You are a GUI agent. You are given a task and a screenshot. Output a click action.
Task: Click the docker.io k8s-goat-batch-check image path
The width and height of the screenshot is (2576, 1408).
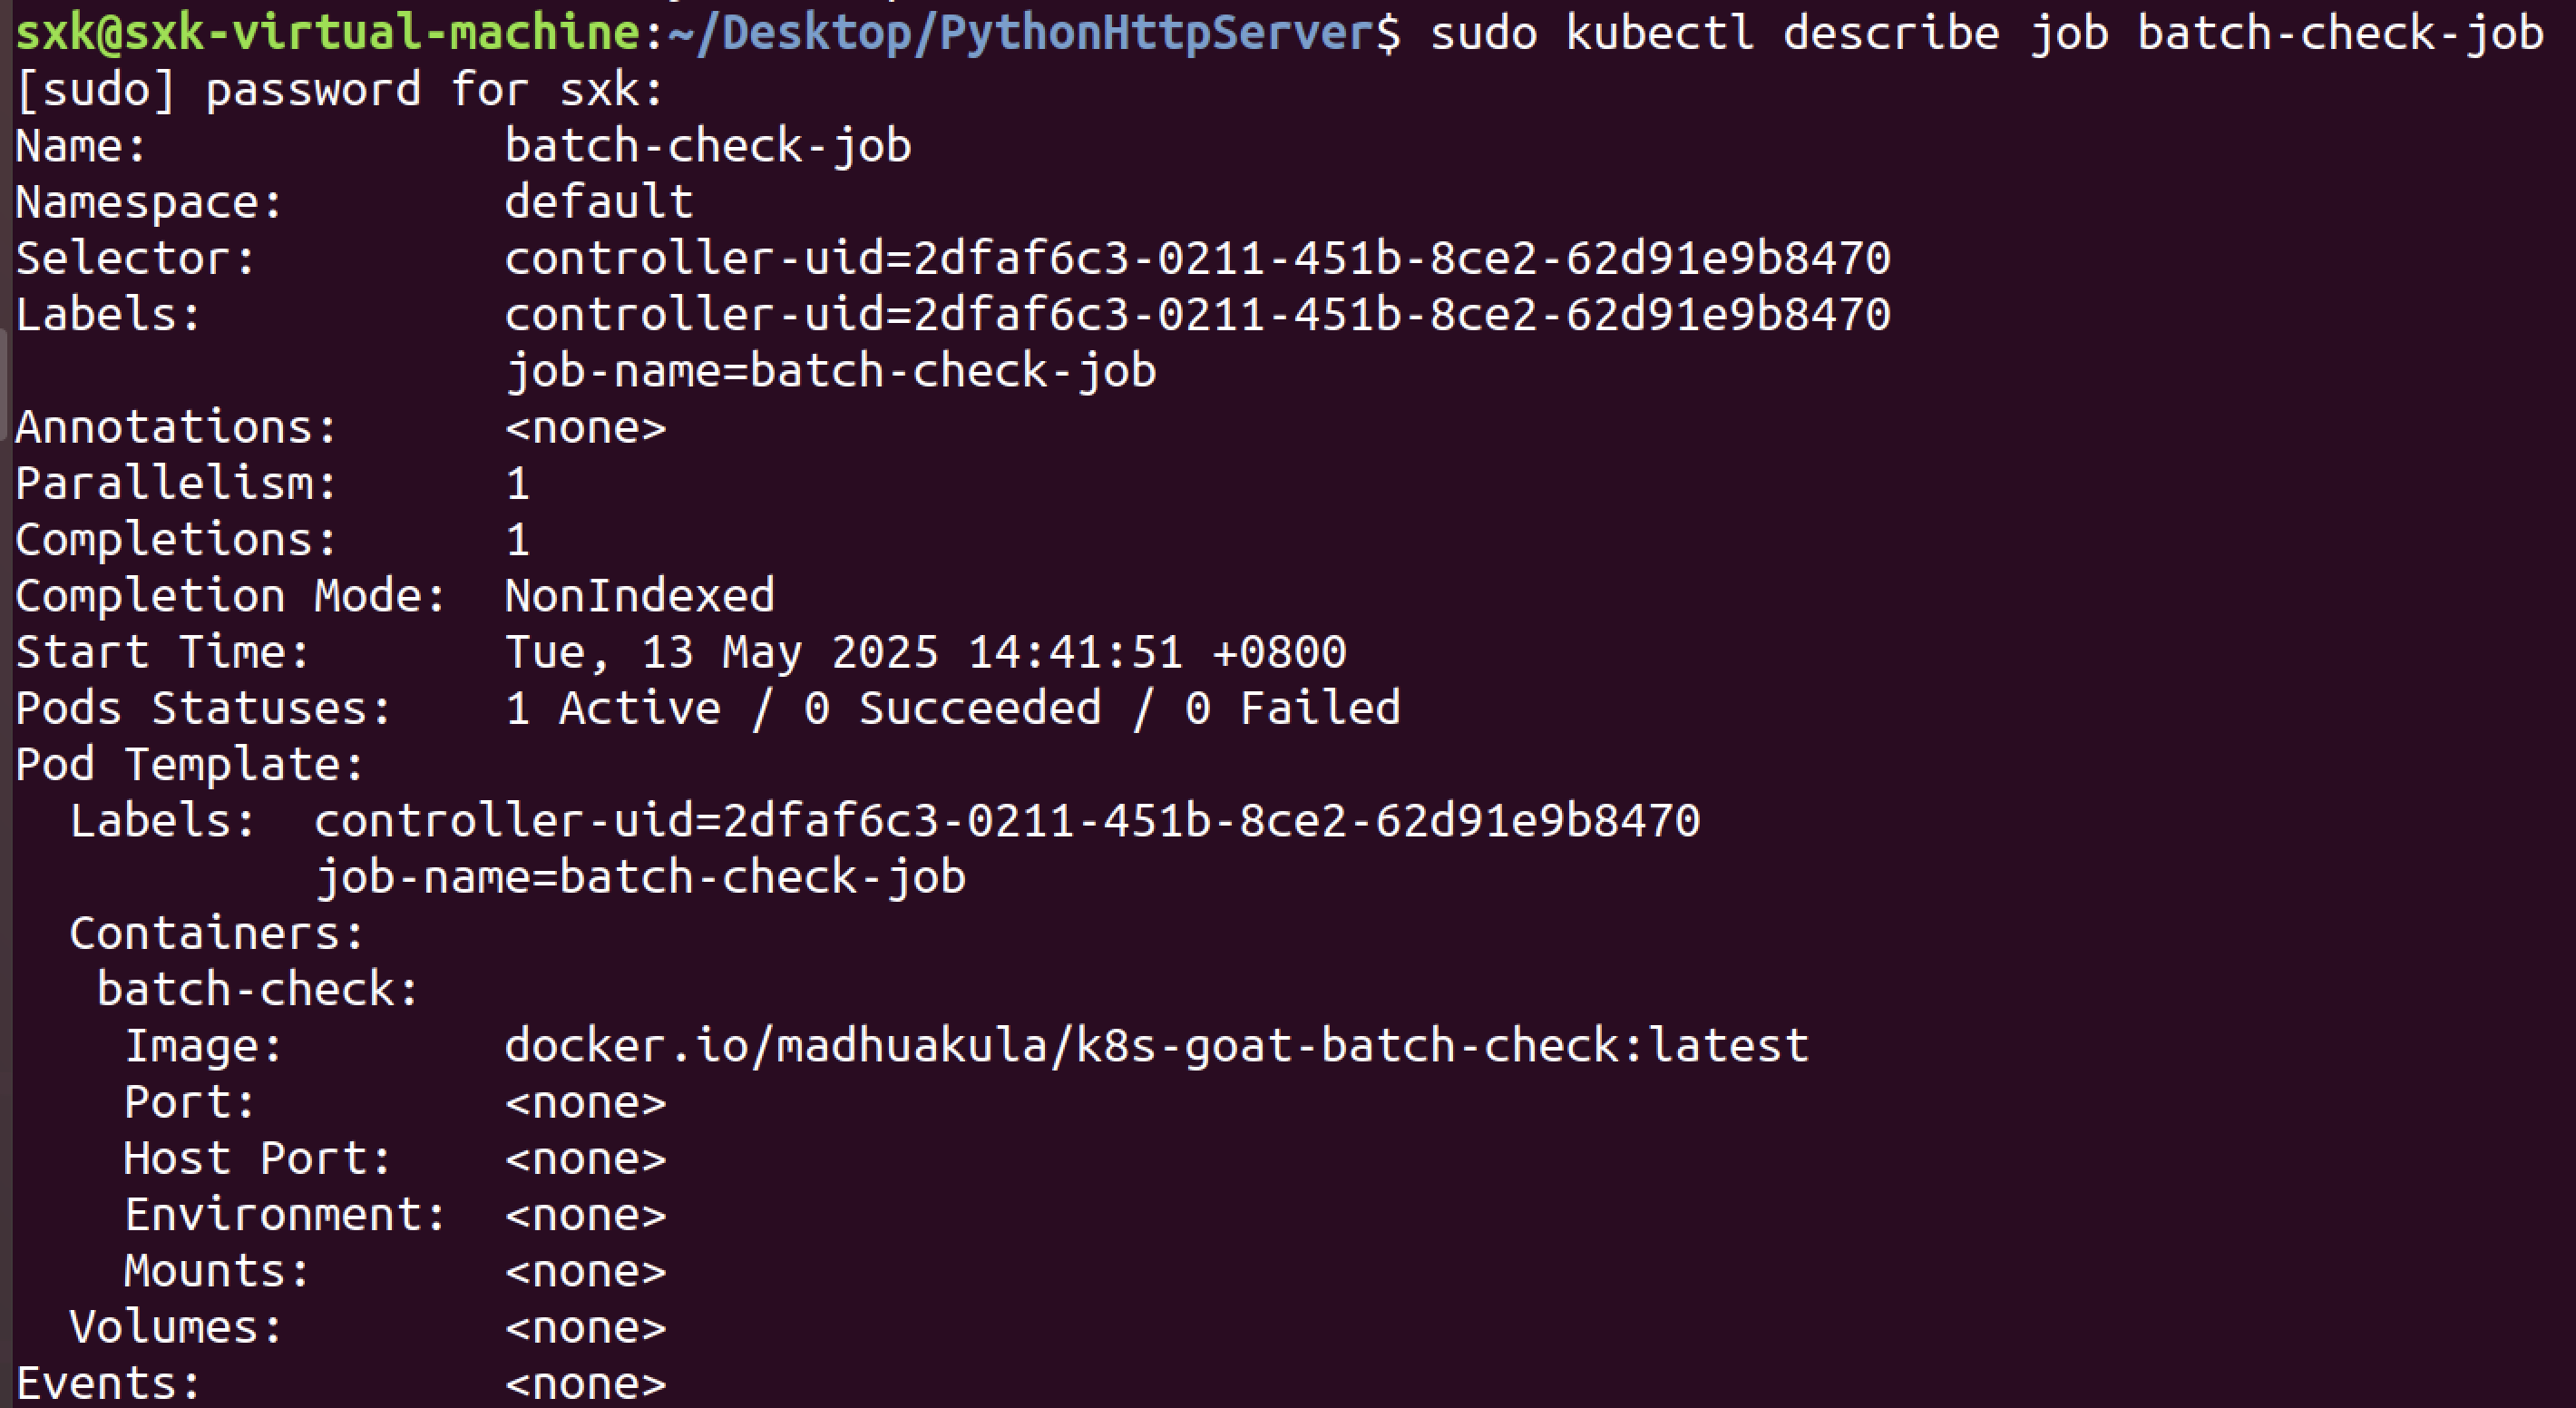coord(1156,1046)
